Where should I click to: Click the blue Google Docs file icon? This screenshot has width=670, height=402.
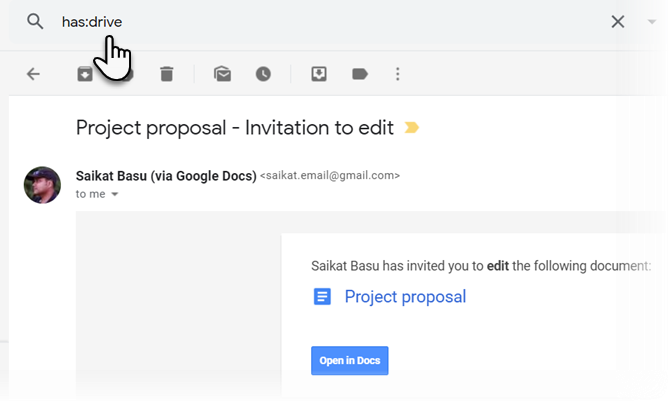322,297
